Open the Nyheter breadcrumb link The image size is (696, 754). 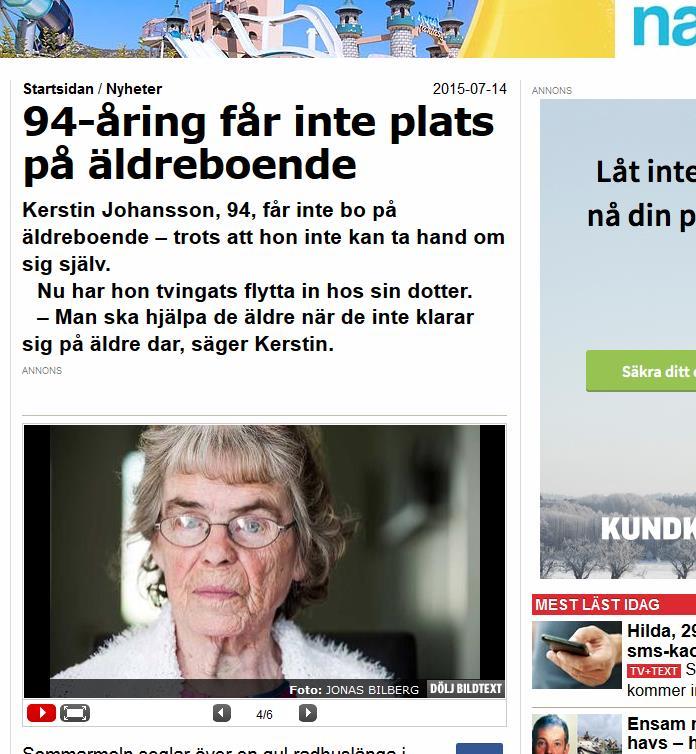point(134,89)
